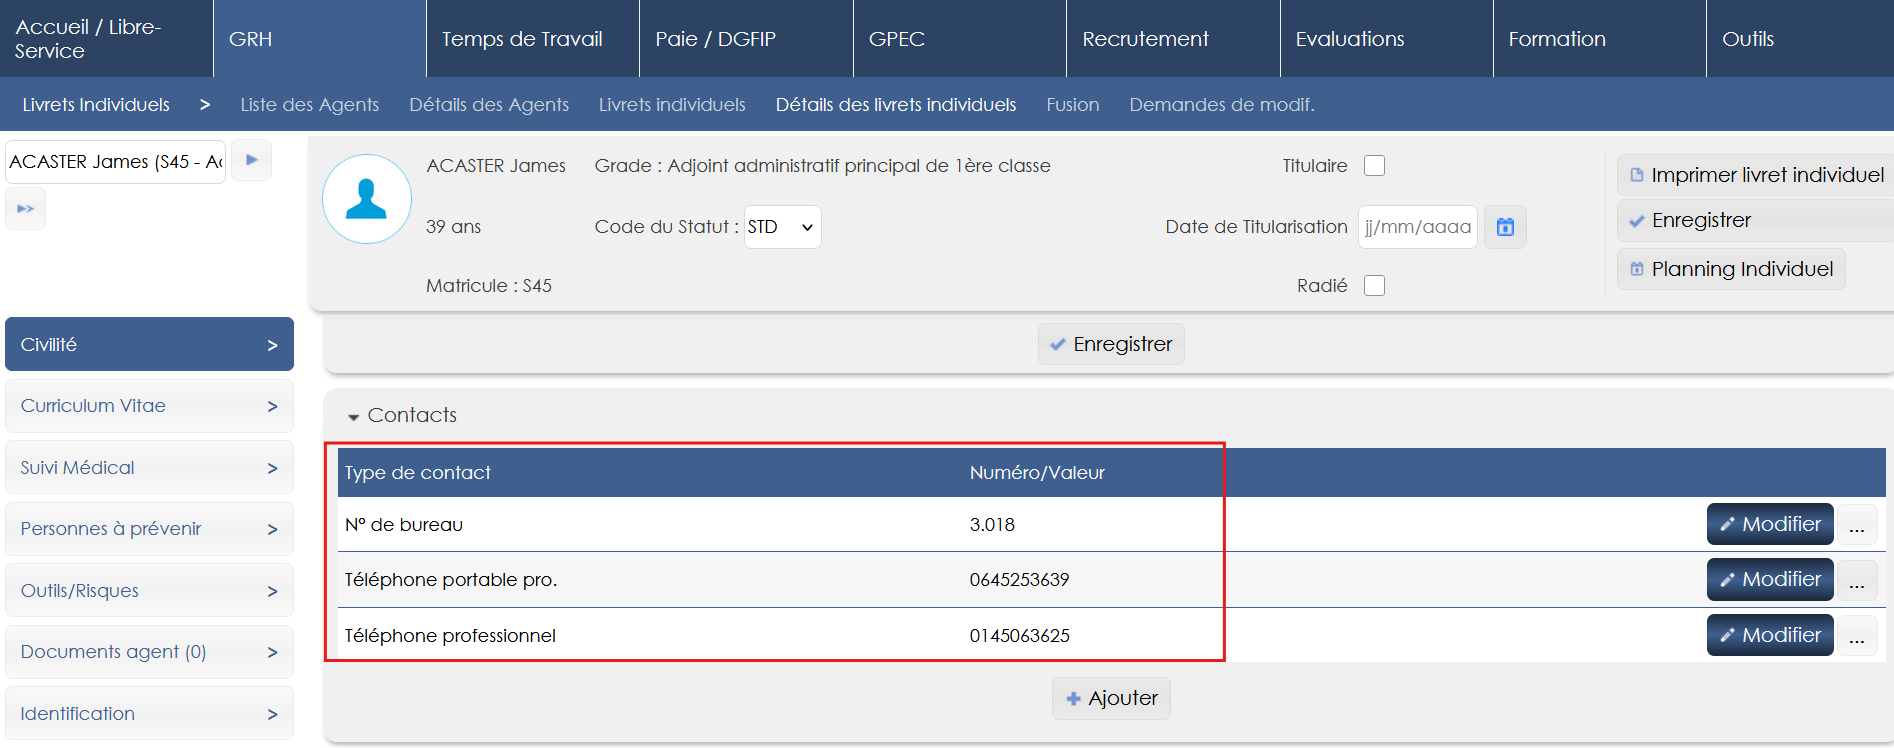The height and width of the screenshot is (748, 1894).
Task: Tick the Titulaire checkbox
Action: [1375, 166]
